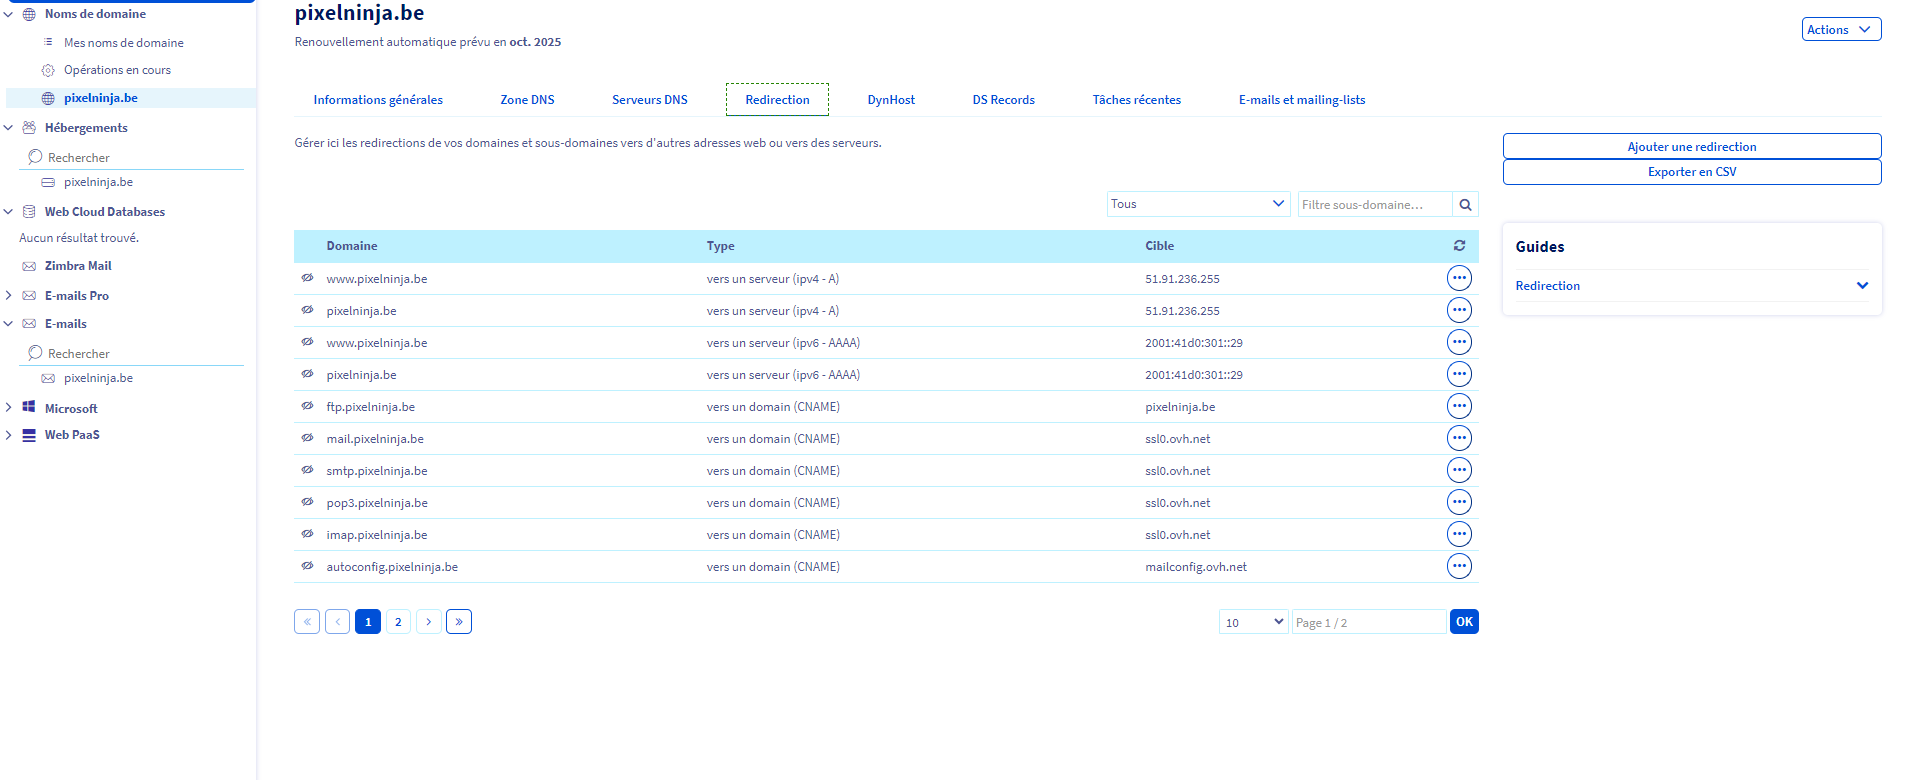Click the search magnifier icon beside filter
The width and height of the screenshot is (1908, 780).
point(1465,205)
